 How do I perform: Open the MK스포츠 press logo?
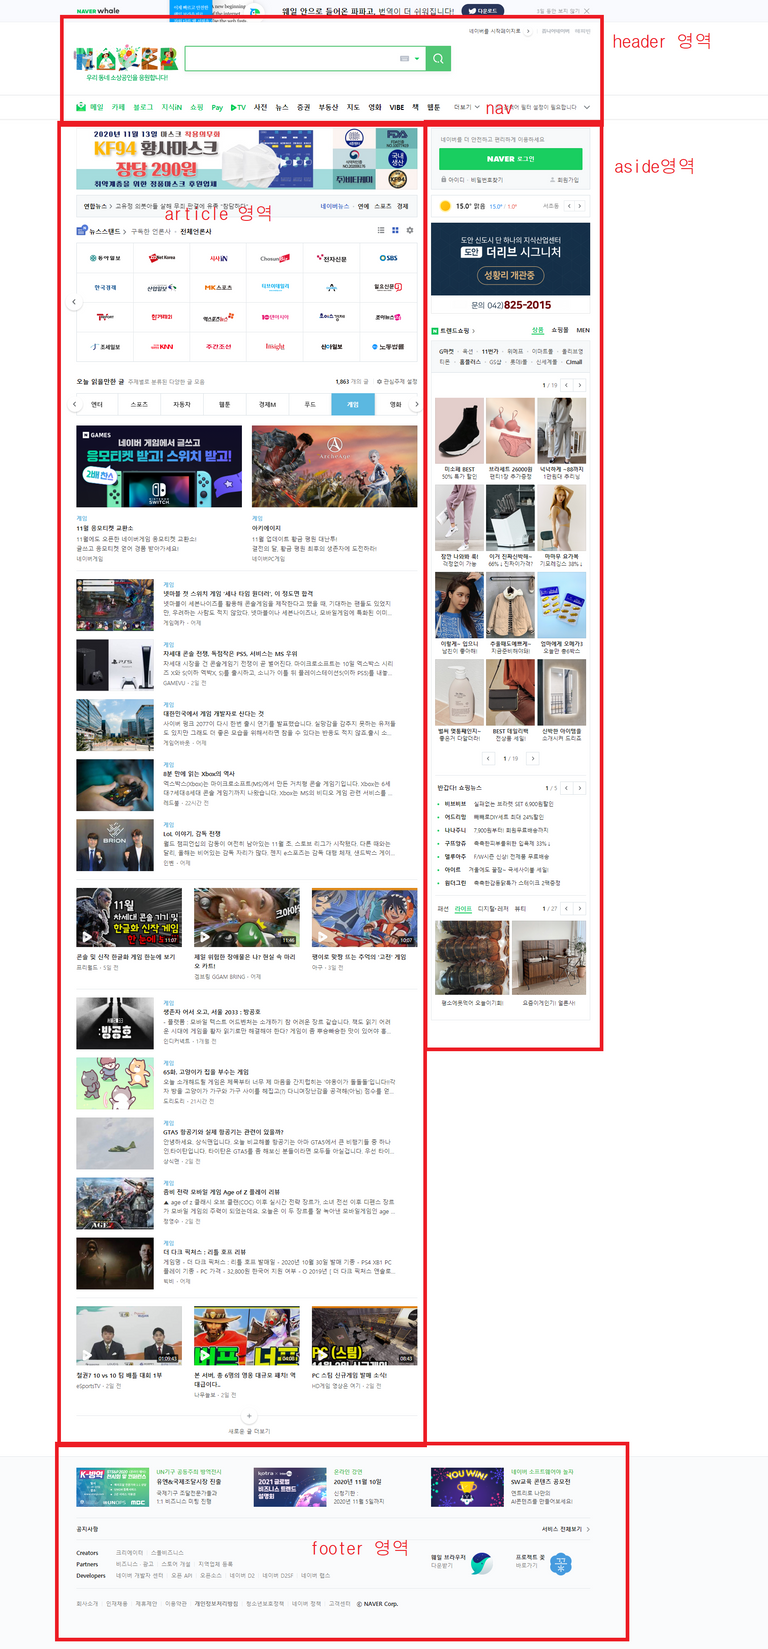point(218,287)
